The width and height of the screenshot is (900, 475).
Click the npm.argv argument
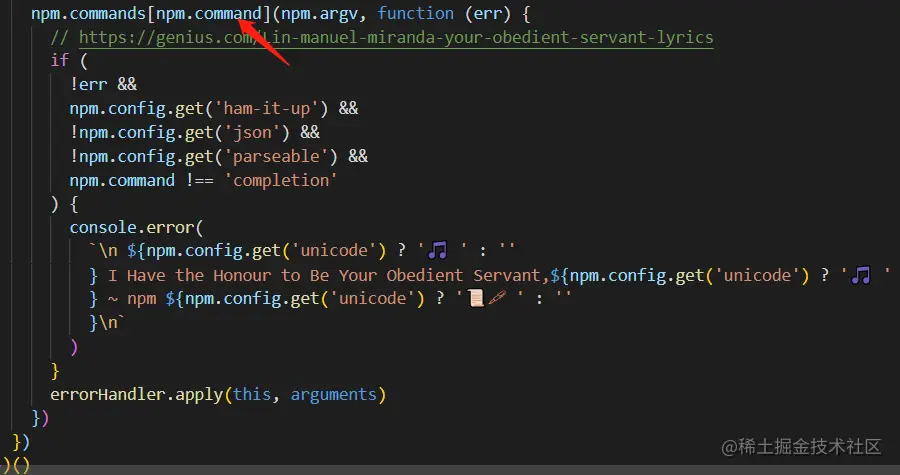click(x=319, y=14)
